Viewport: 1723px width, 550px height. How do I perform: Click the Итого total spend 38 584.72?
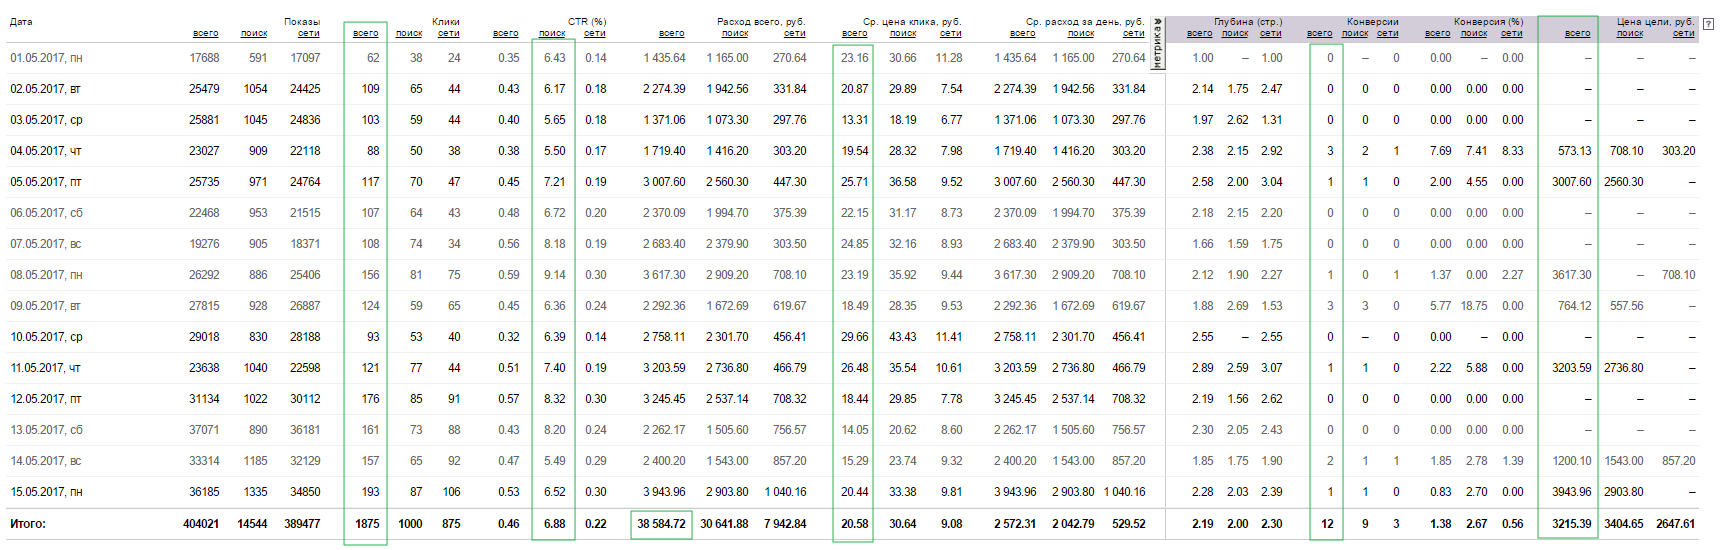click(x=661, y=524)
